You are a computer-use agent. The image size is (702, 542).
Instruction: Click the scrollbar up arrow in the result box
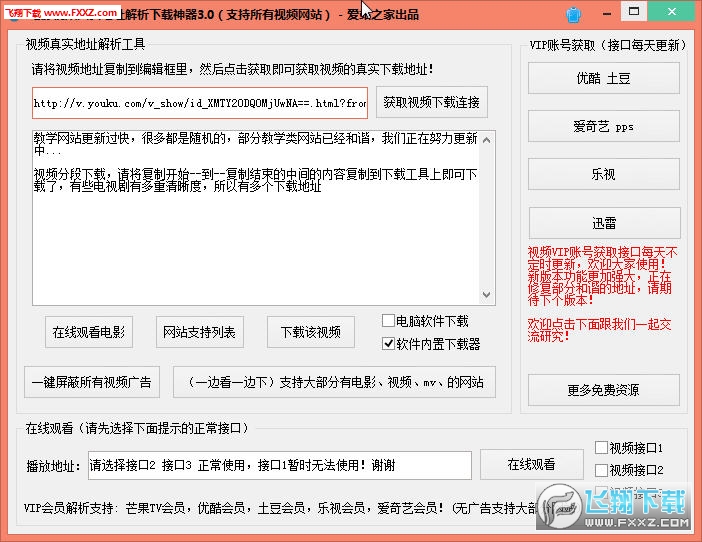coord(487,136)
